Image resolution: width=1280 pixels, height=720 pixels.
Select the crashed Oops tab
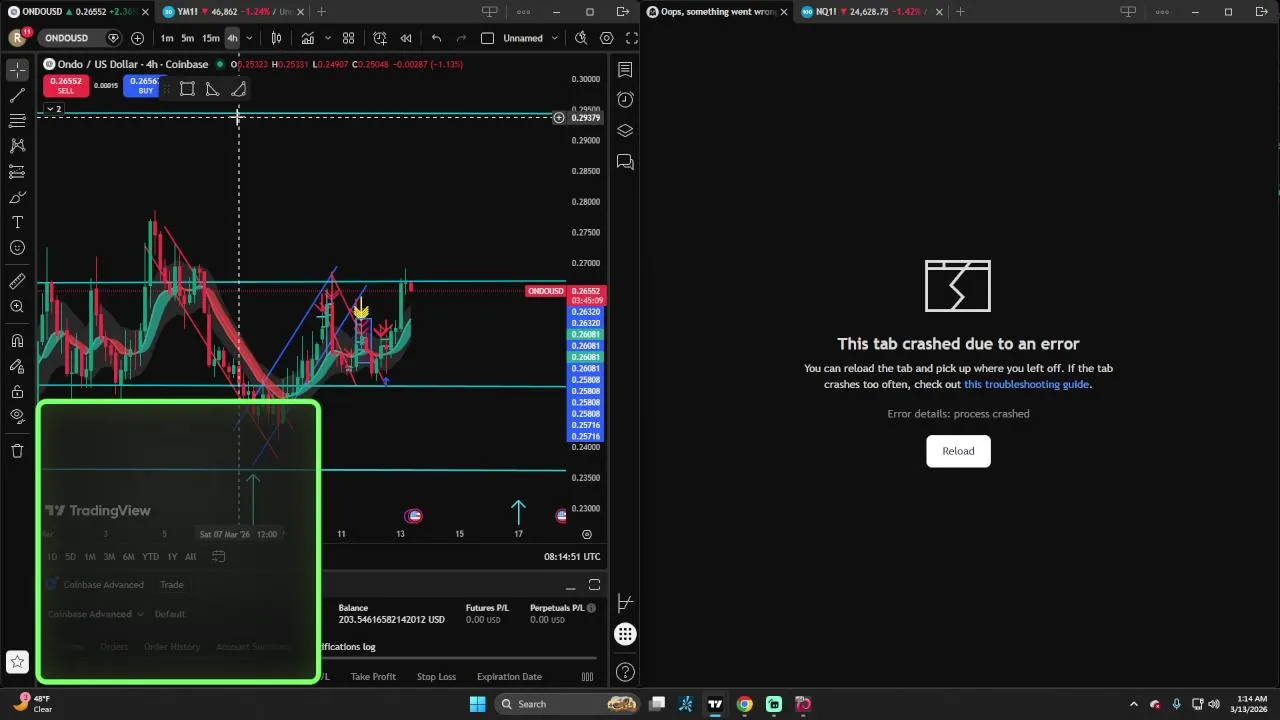(x=717, y=12)
